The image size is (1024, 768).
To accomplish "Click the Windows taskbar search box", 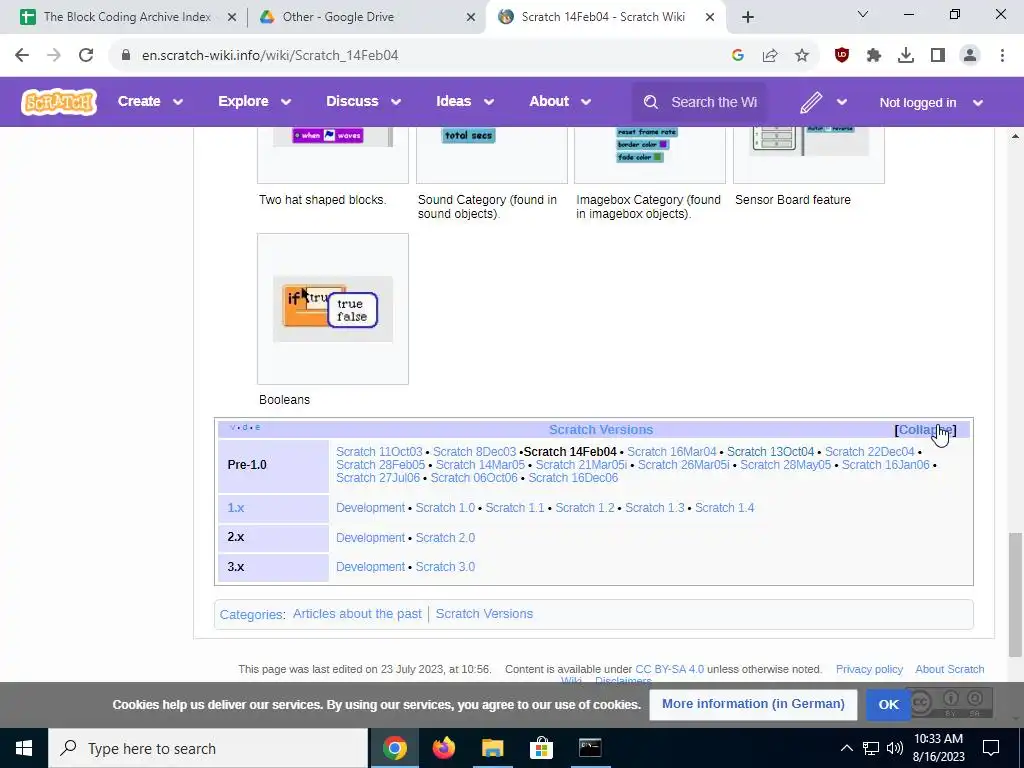I will [208, 748].
